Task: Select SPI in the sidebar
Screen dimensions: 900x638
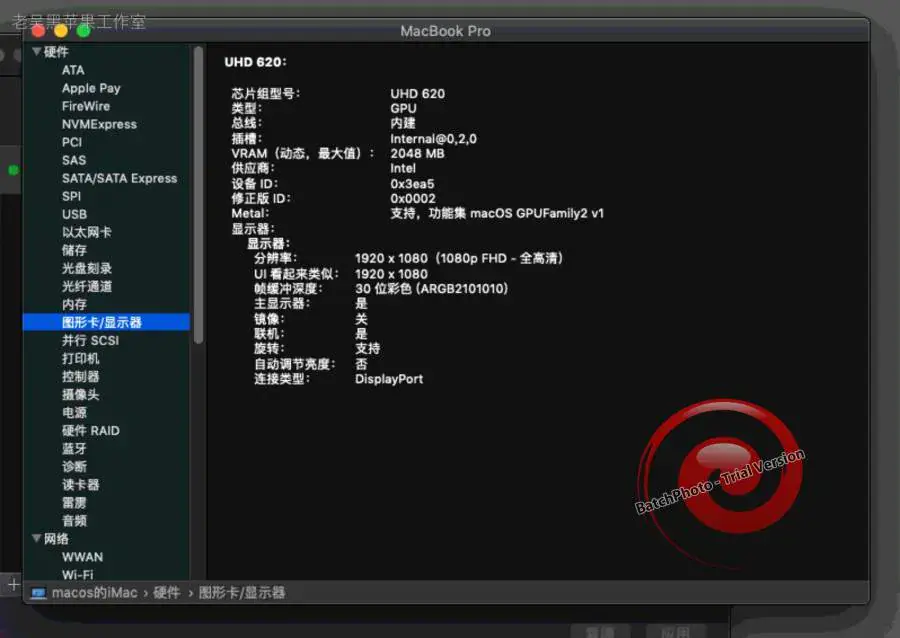Action: 71,196
